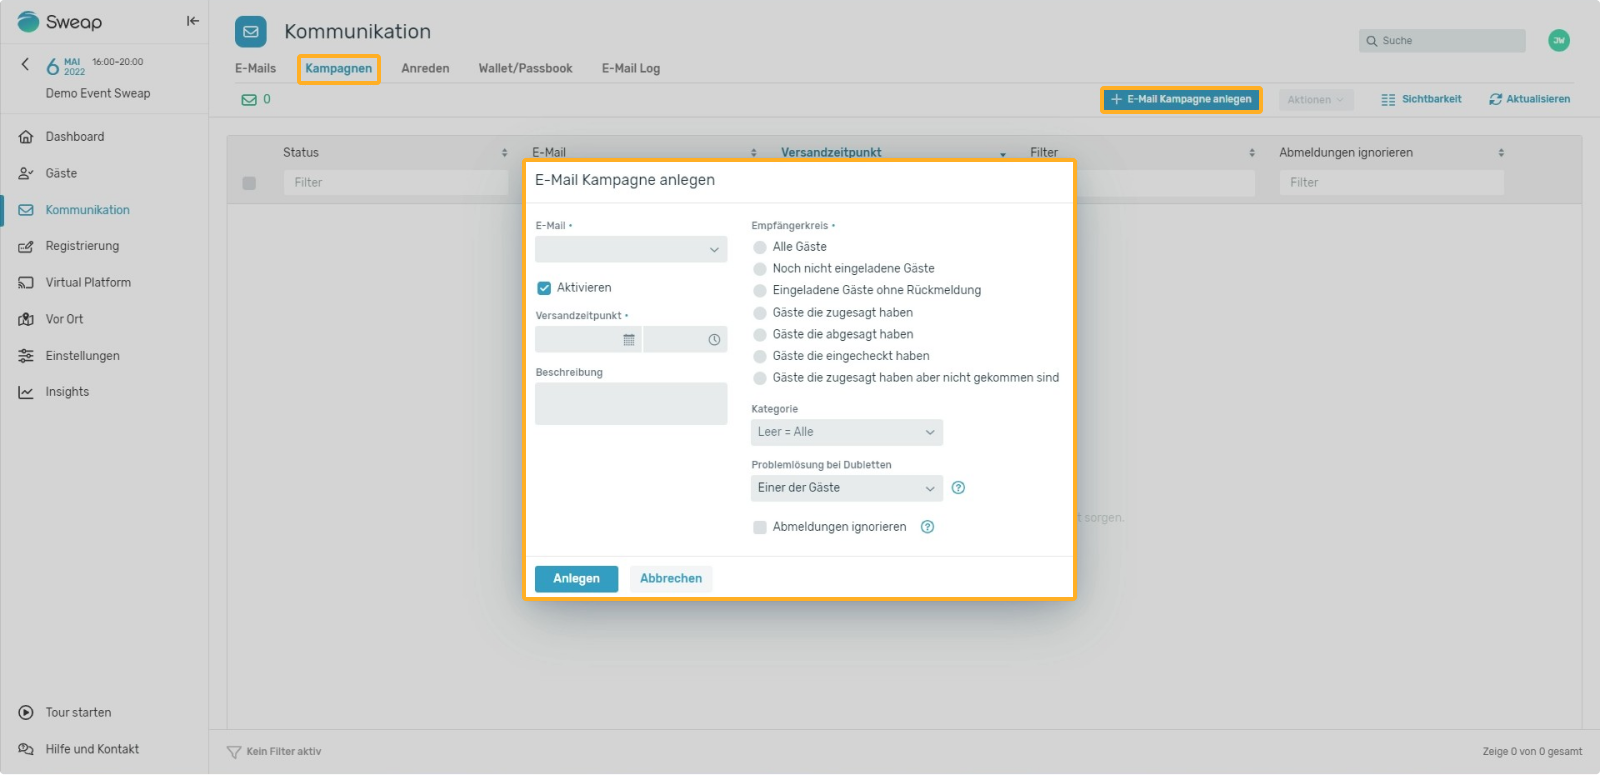Sort by the Status column arrows
The width and height of the screenshot is (1600, 775).
(504, 153)
